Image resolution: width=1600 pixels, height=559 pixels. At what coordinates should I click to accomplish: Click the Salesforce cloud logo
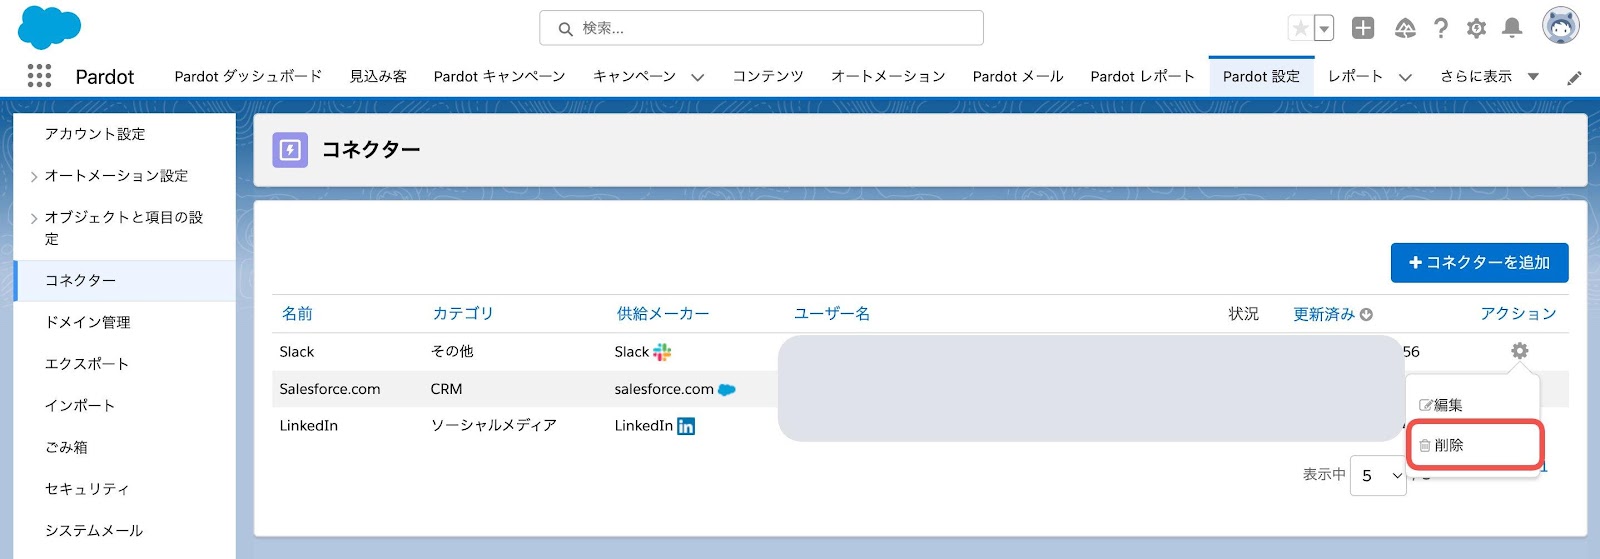(x=49, y=27)
